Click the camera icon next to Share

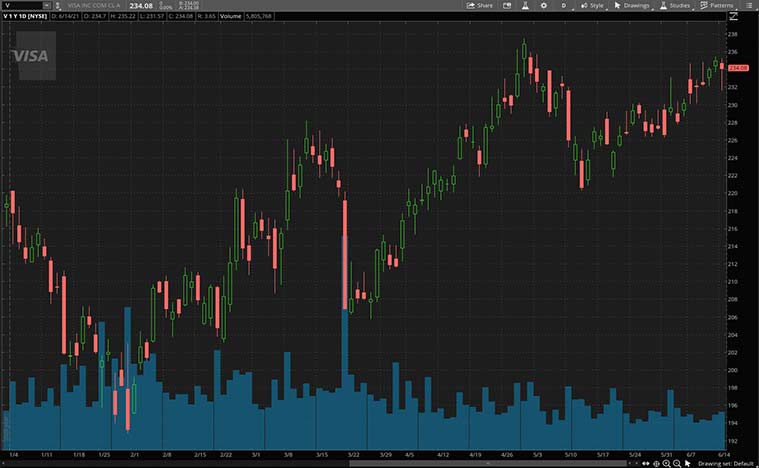pos(506,5)
